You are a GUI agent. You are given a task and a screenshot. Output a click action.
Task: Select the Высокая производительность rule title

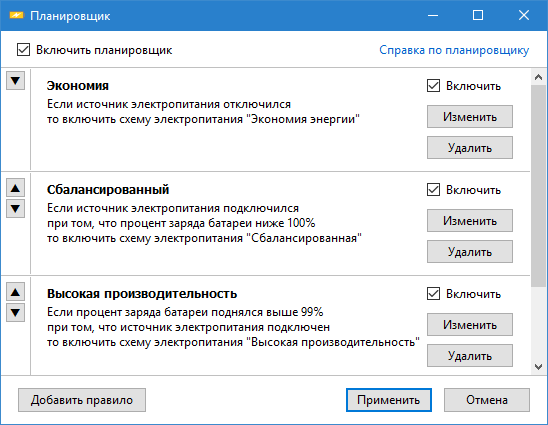click(142, 294)
